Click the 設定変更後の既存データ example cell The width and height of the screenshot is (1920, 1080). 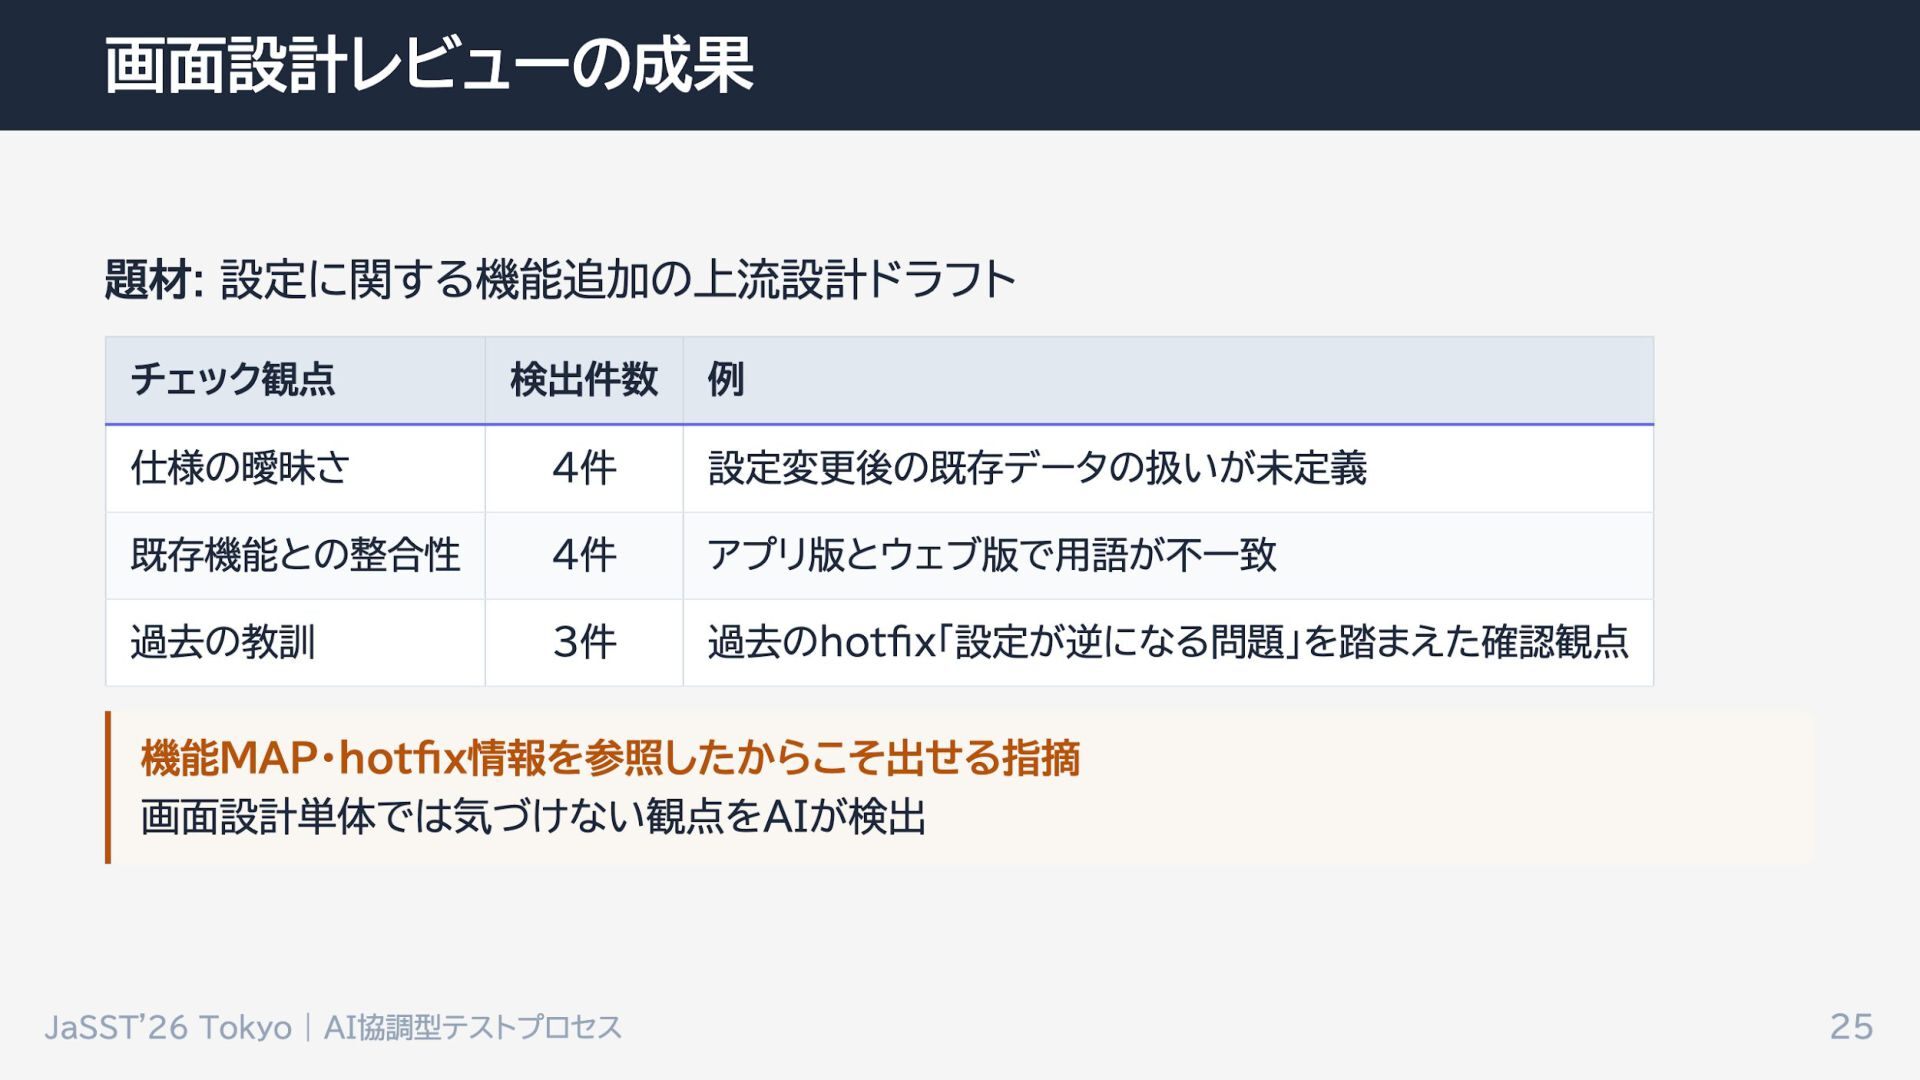(x=1037, y=468)
